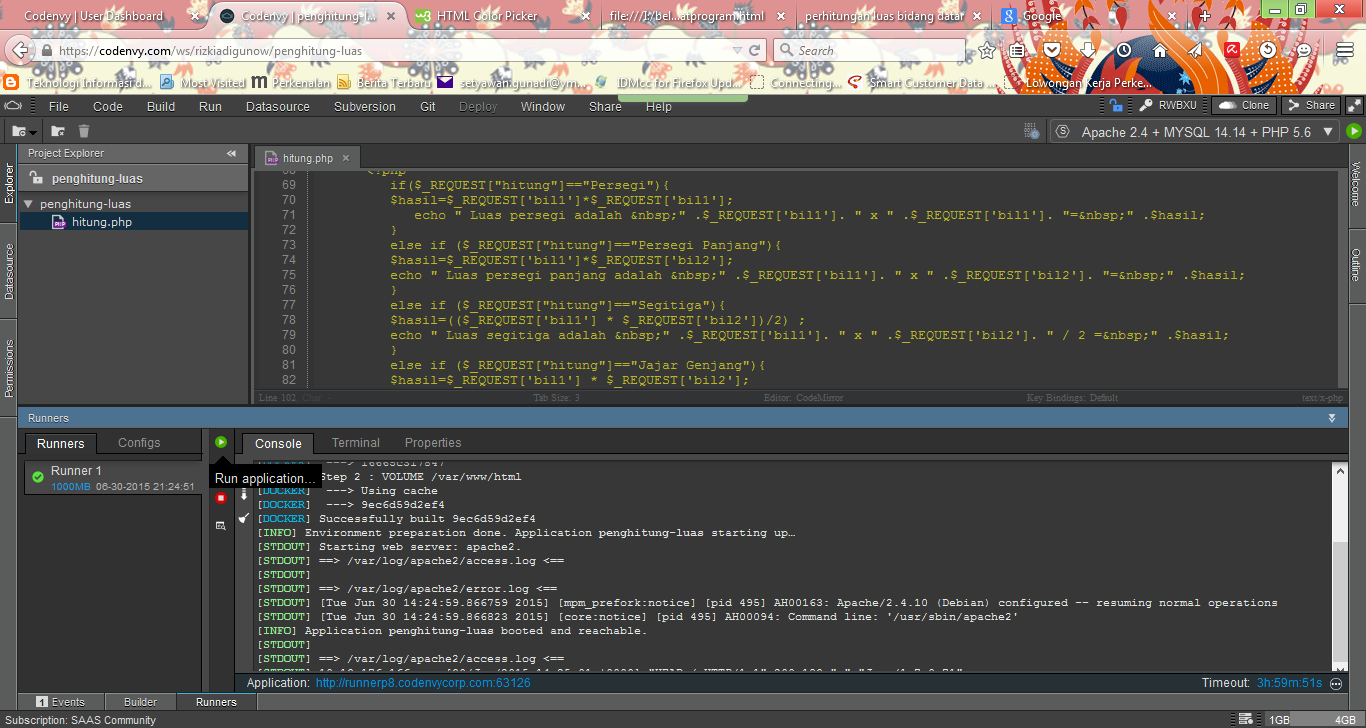Switch to the Terminal tab

[355, 442]
